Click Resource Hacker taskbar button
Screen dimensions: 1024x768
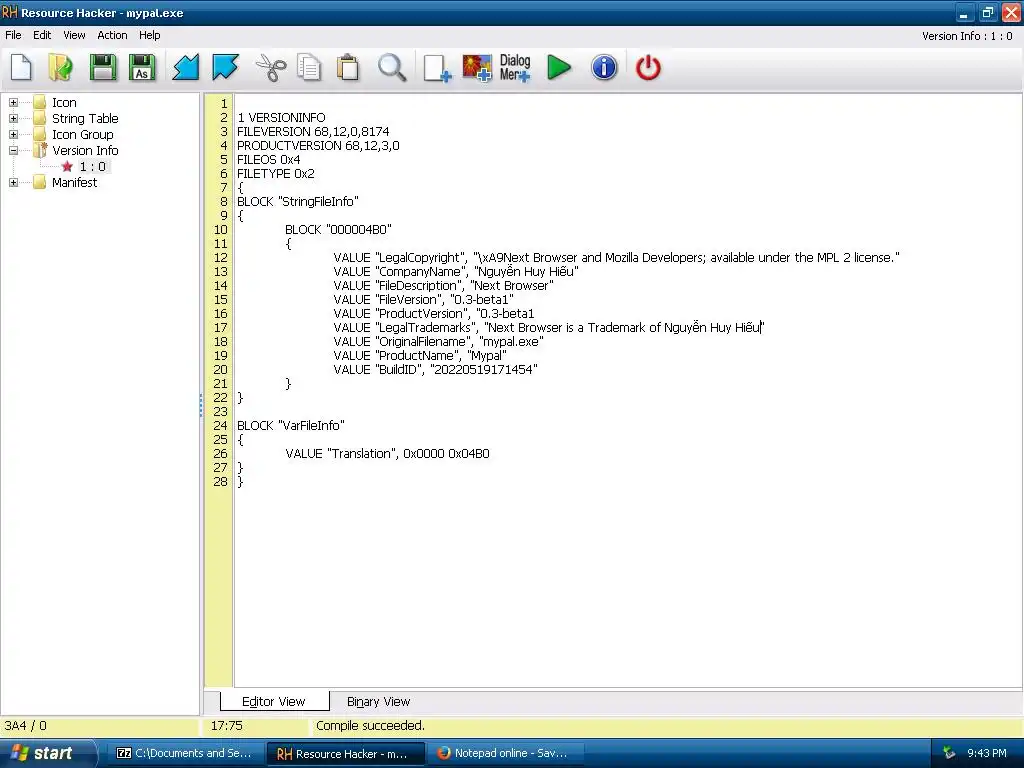[345, 754]
